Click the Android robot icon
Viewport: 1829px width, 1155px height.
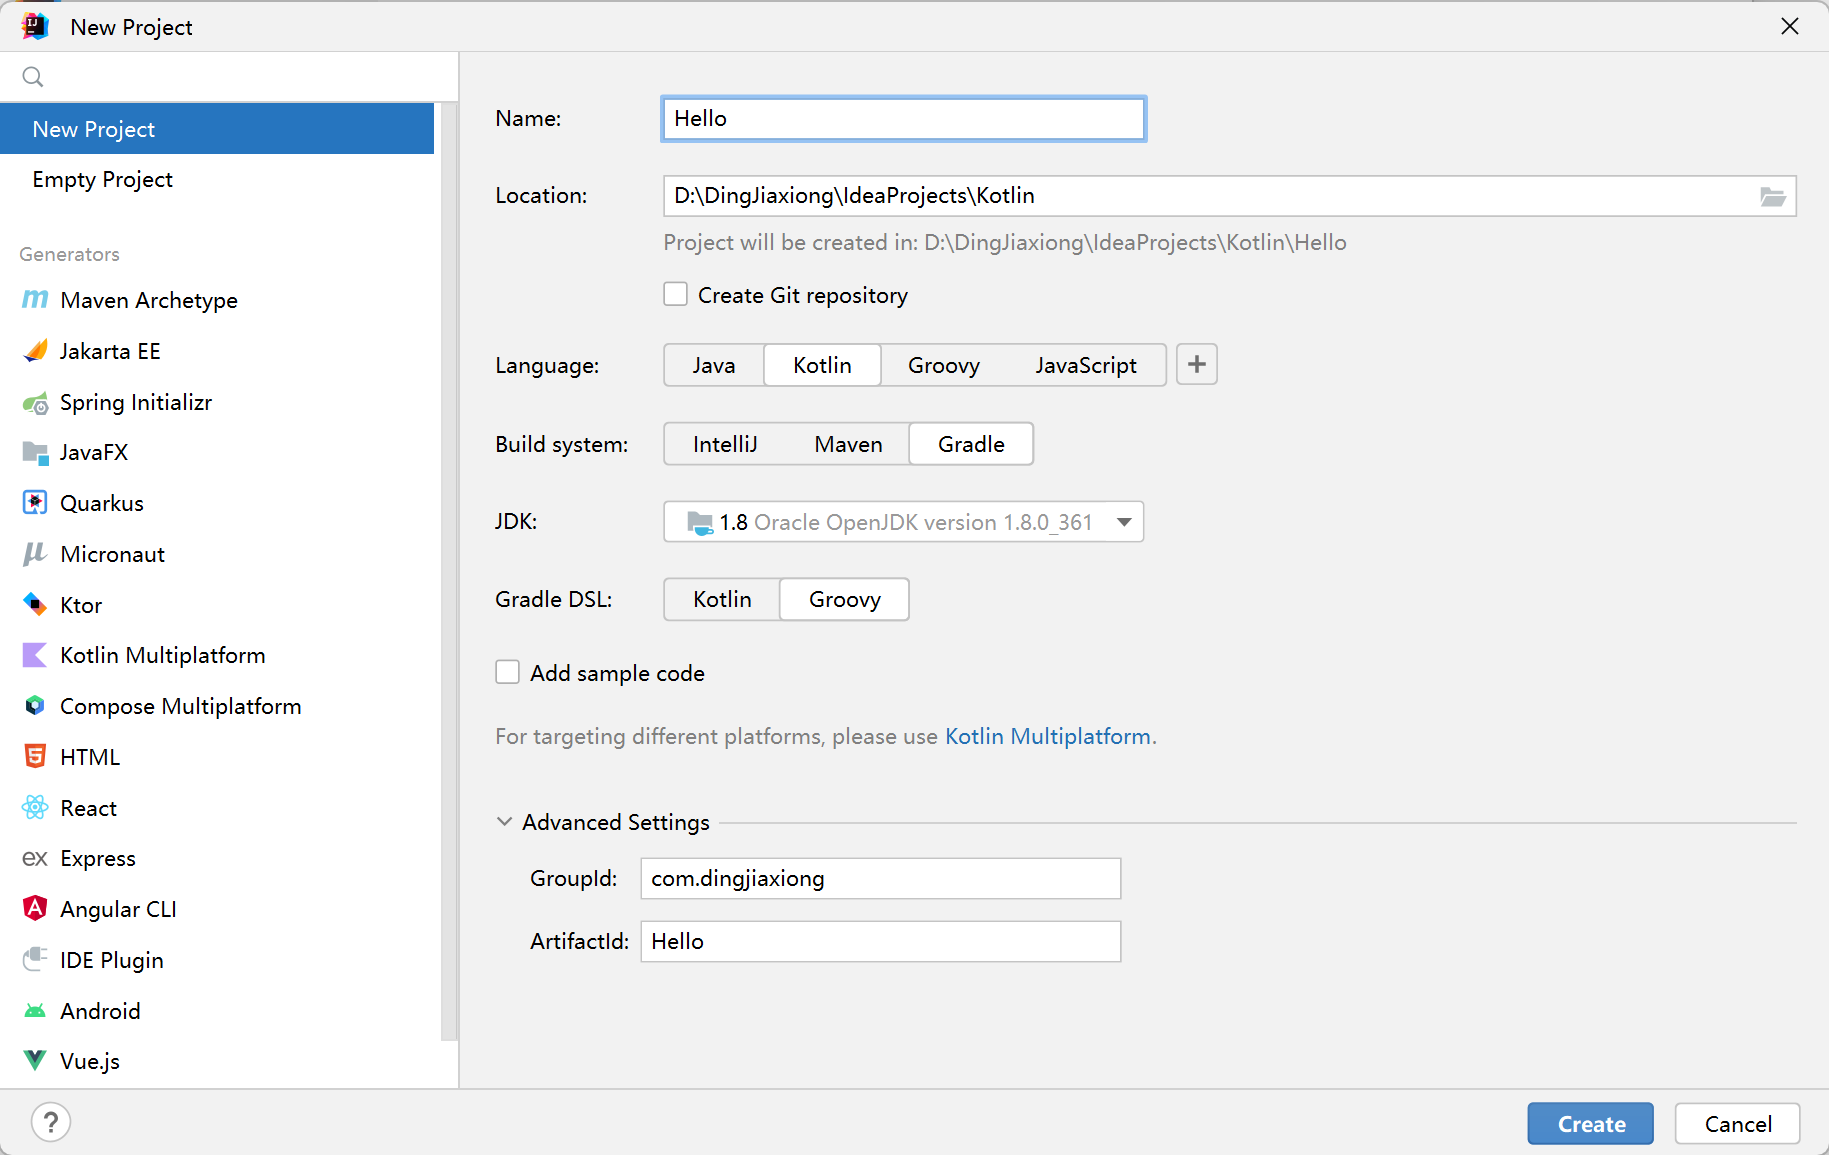coord(35,1011)
